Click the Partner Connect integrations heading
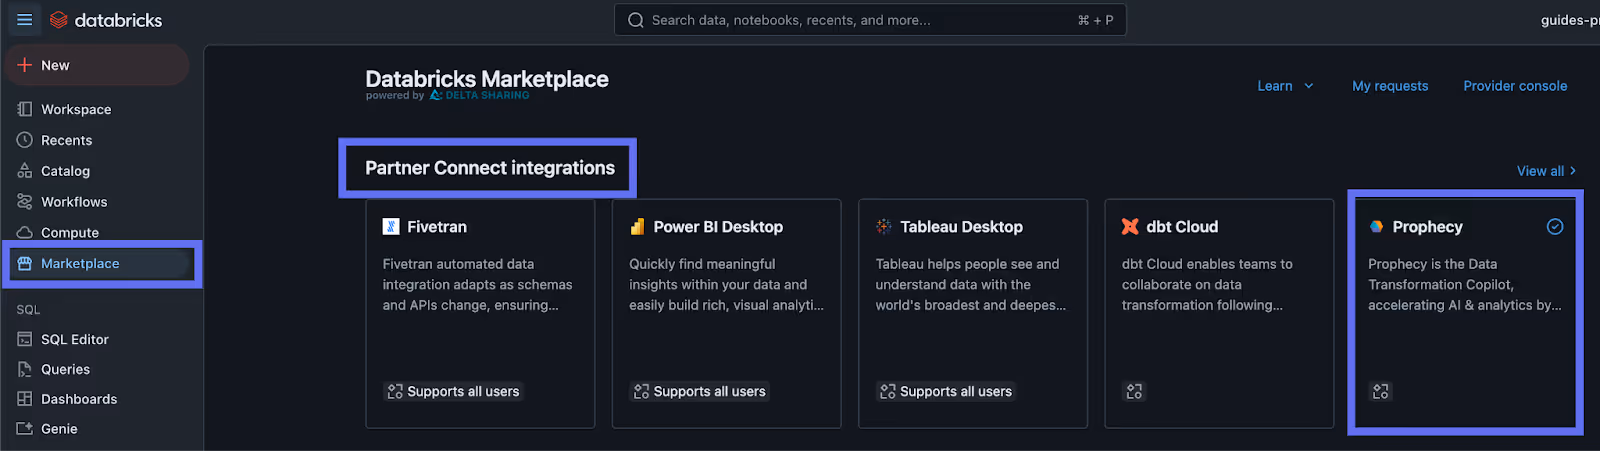Image resolution: width=1600 pixels, height=451 pixels. pyautogui.click(x=490, y=168)
